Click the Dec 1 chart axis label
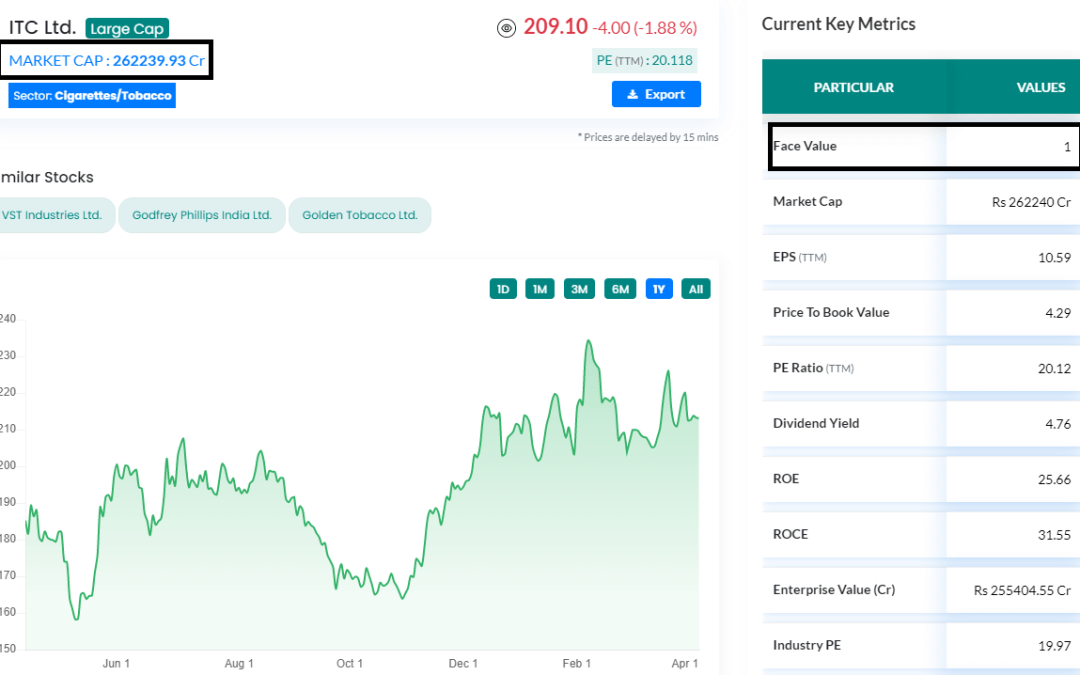This screenshot has width=1080, height=675. point(463,663)
